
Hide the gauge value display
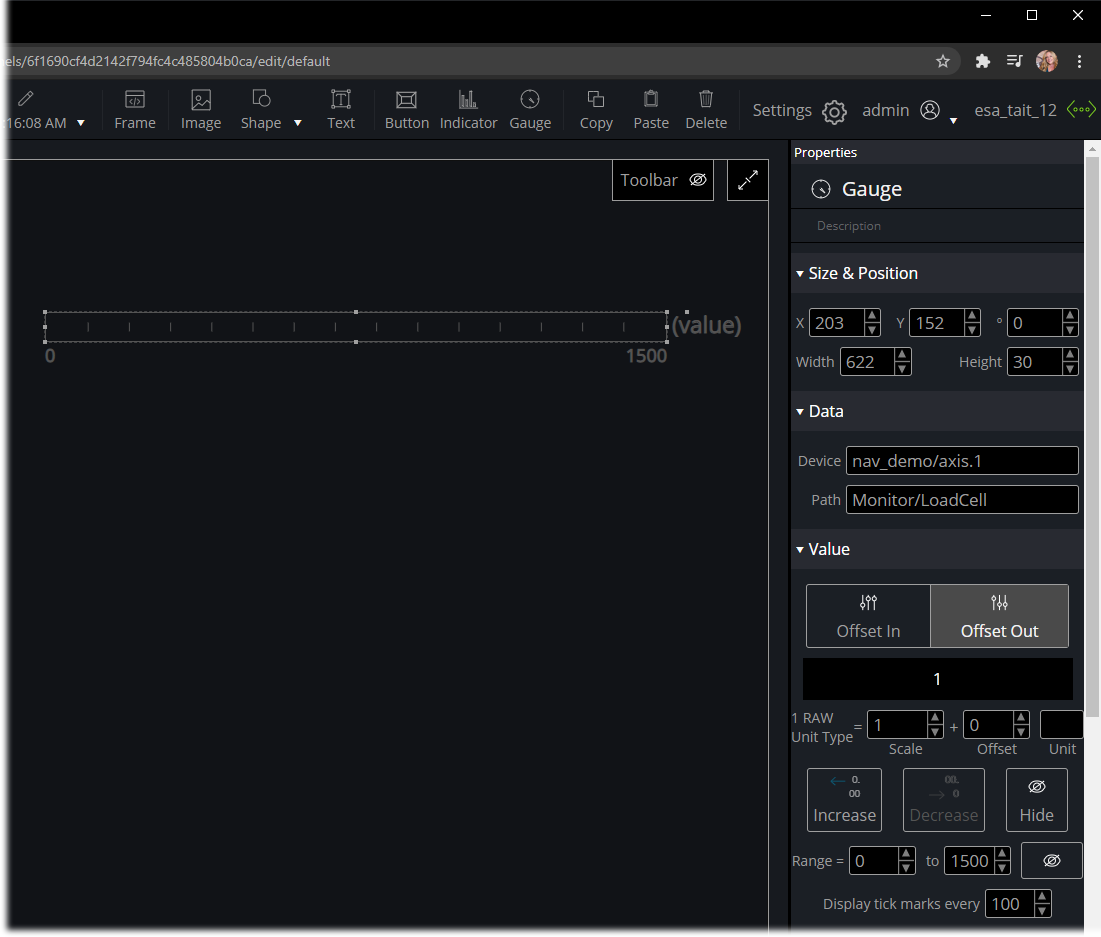click(x=1036, y=800)
